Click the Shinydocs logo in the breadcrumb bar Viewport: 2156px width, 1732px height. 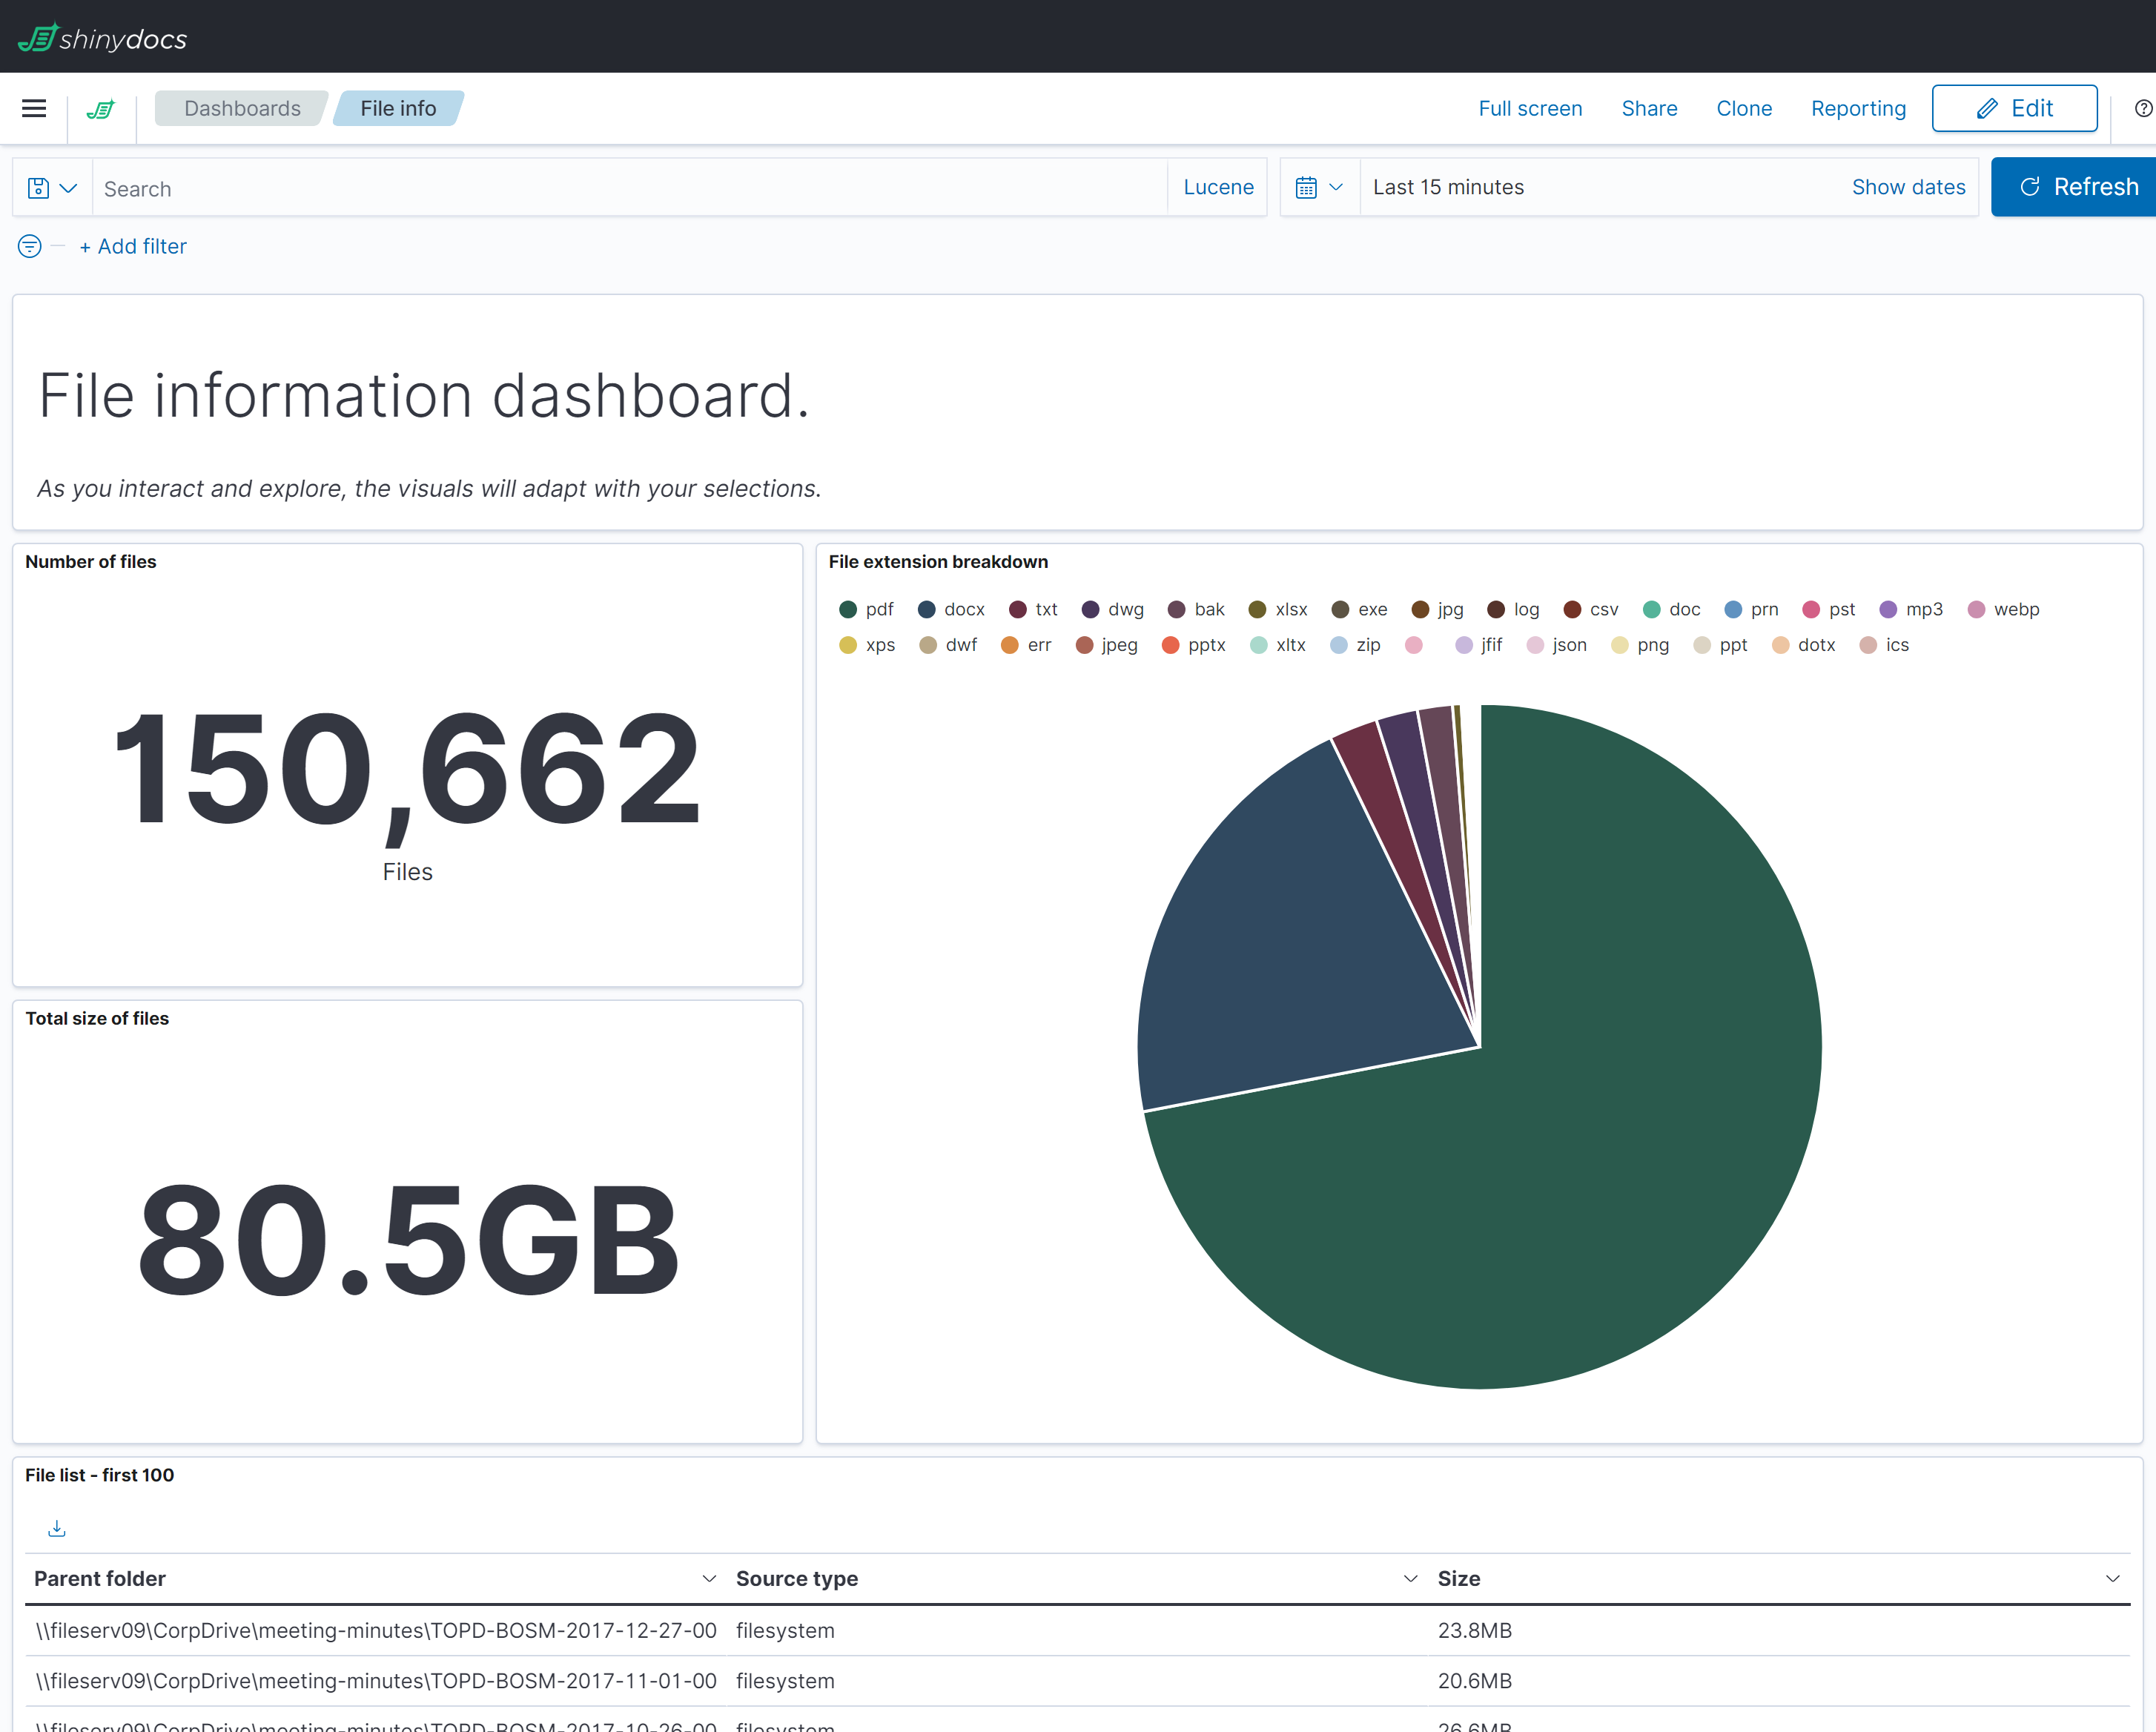click(101, 108)
